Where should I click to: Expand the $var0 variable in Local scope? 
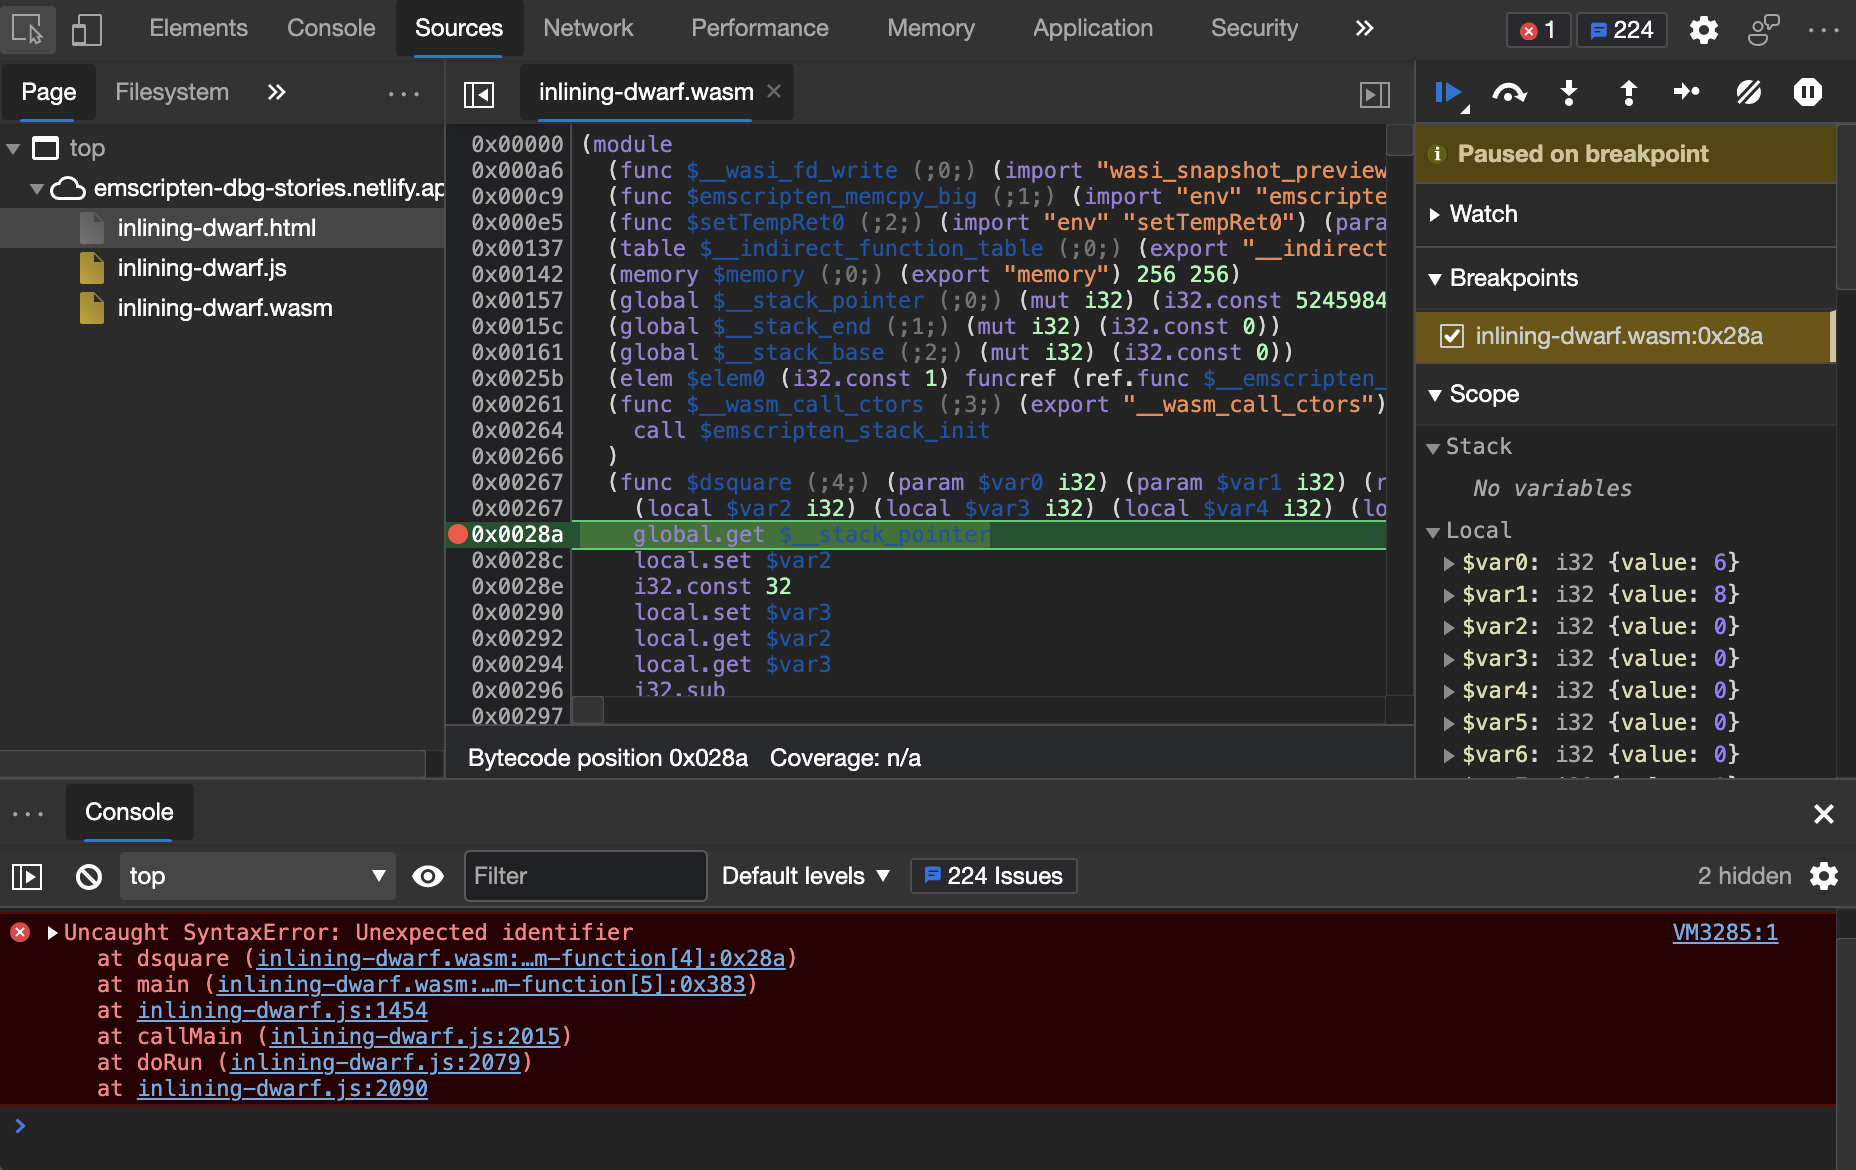click(x=1449, y=562)
